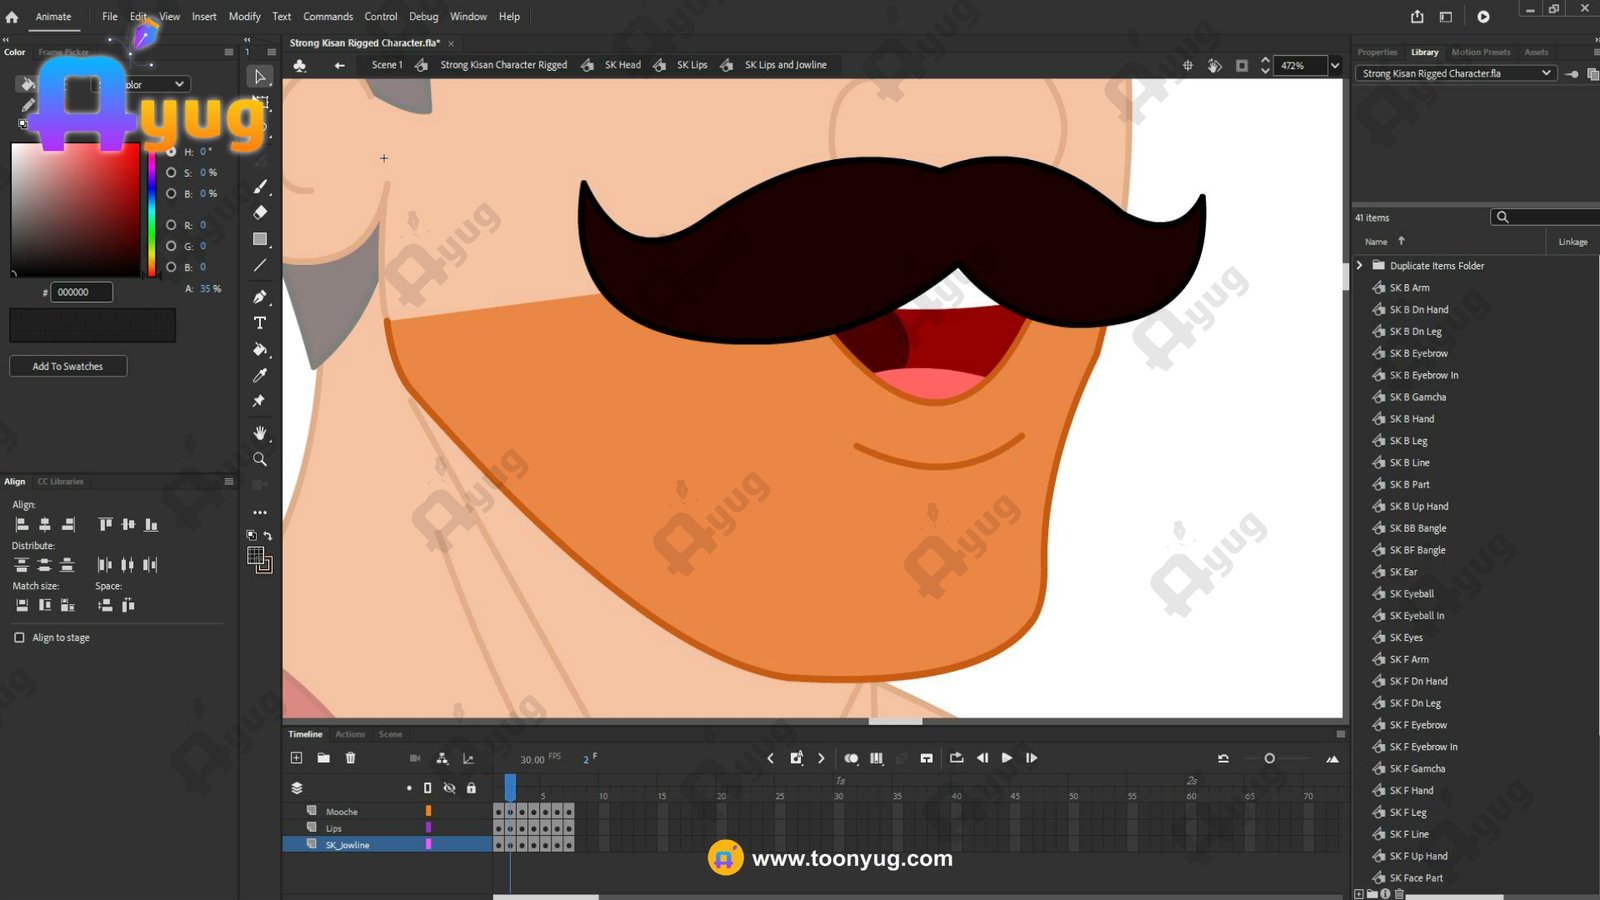
Task: Select the Green channel radio button
Action: 171,246
